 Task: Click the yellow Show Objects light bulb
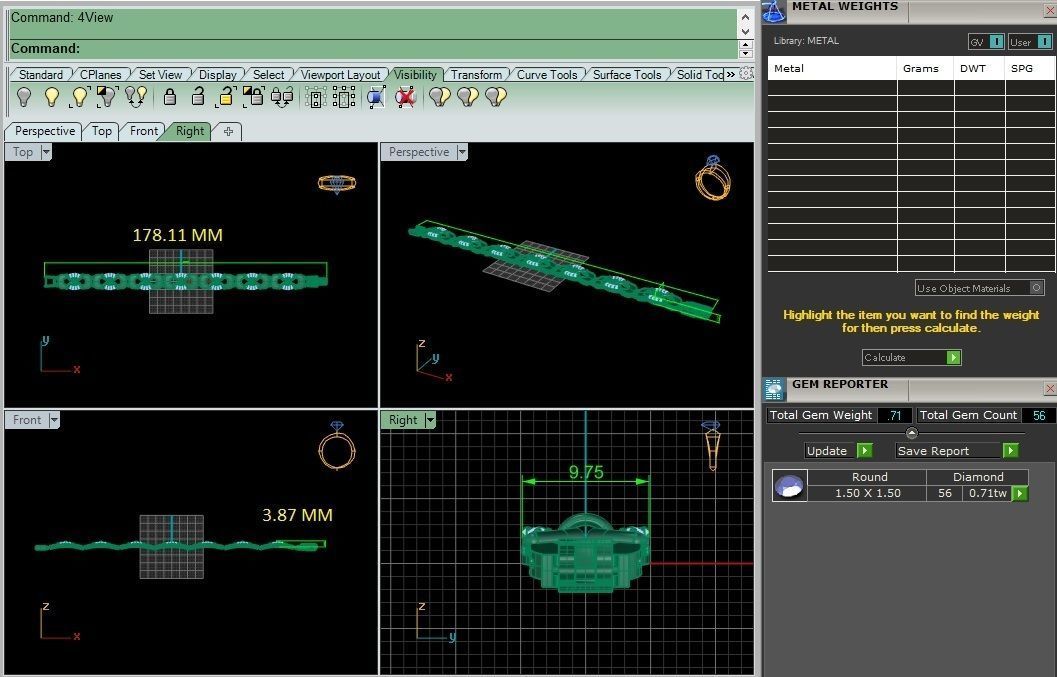52,97
